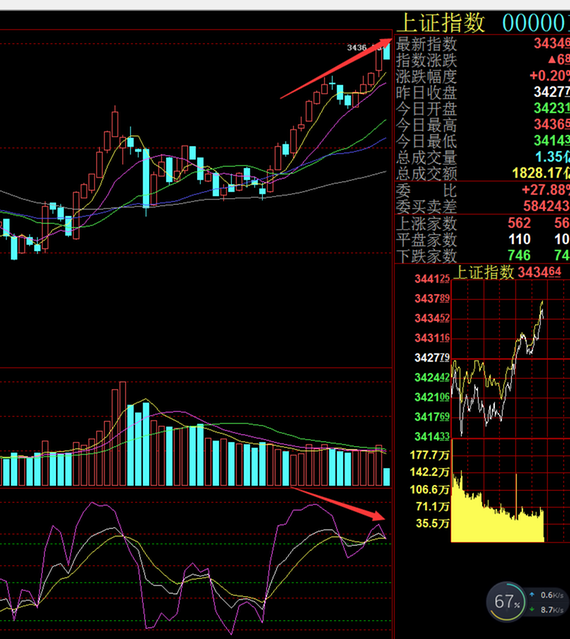Select the 下跌家数 count 746
Screen dimensions: 570x639
[519, 256]
